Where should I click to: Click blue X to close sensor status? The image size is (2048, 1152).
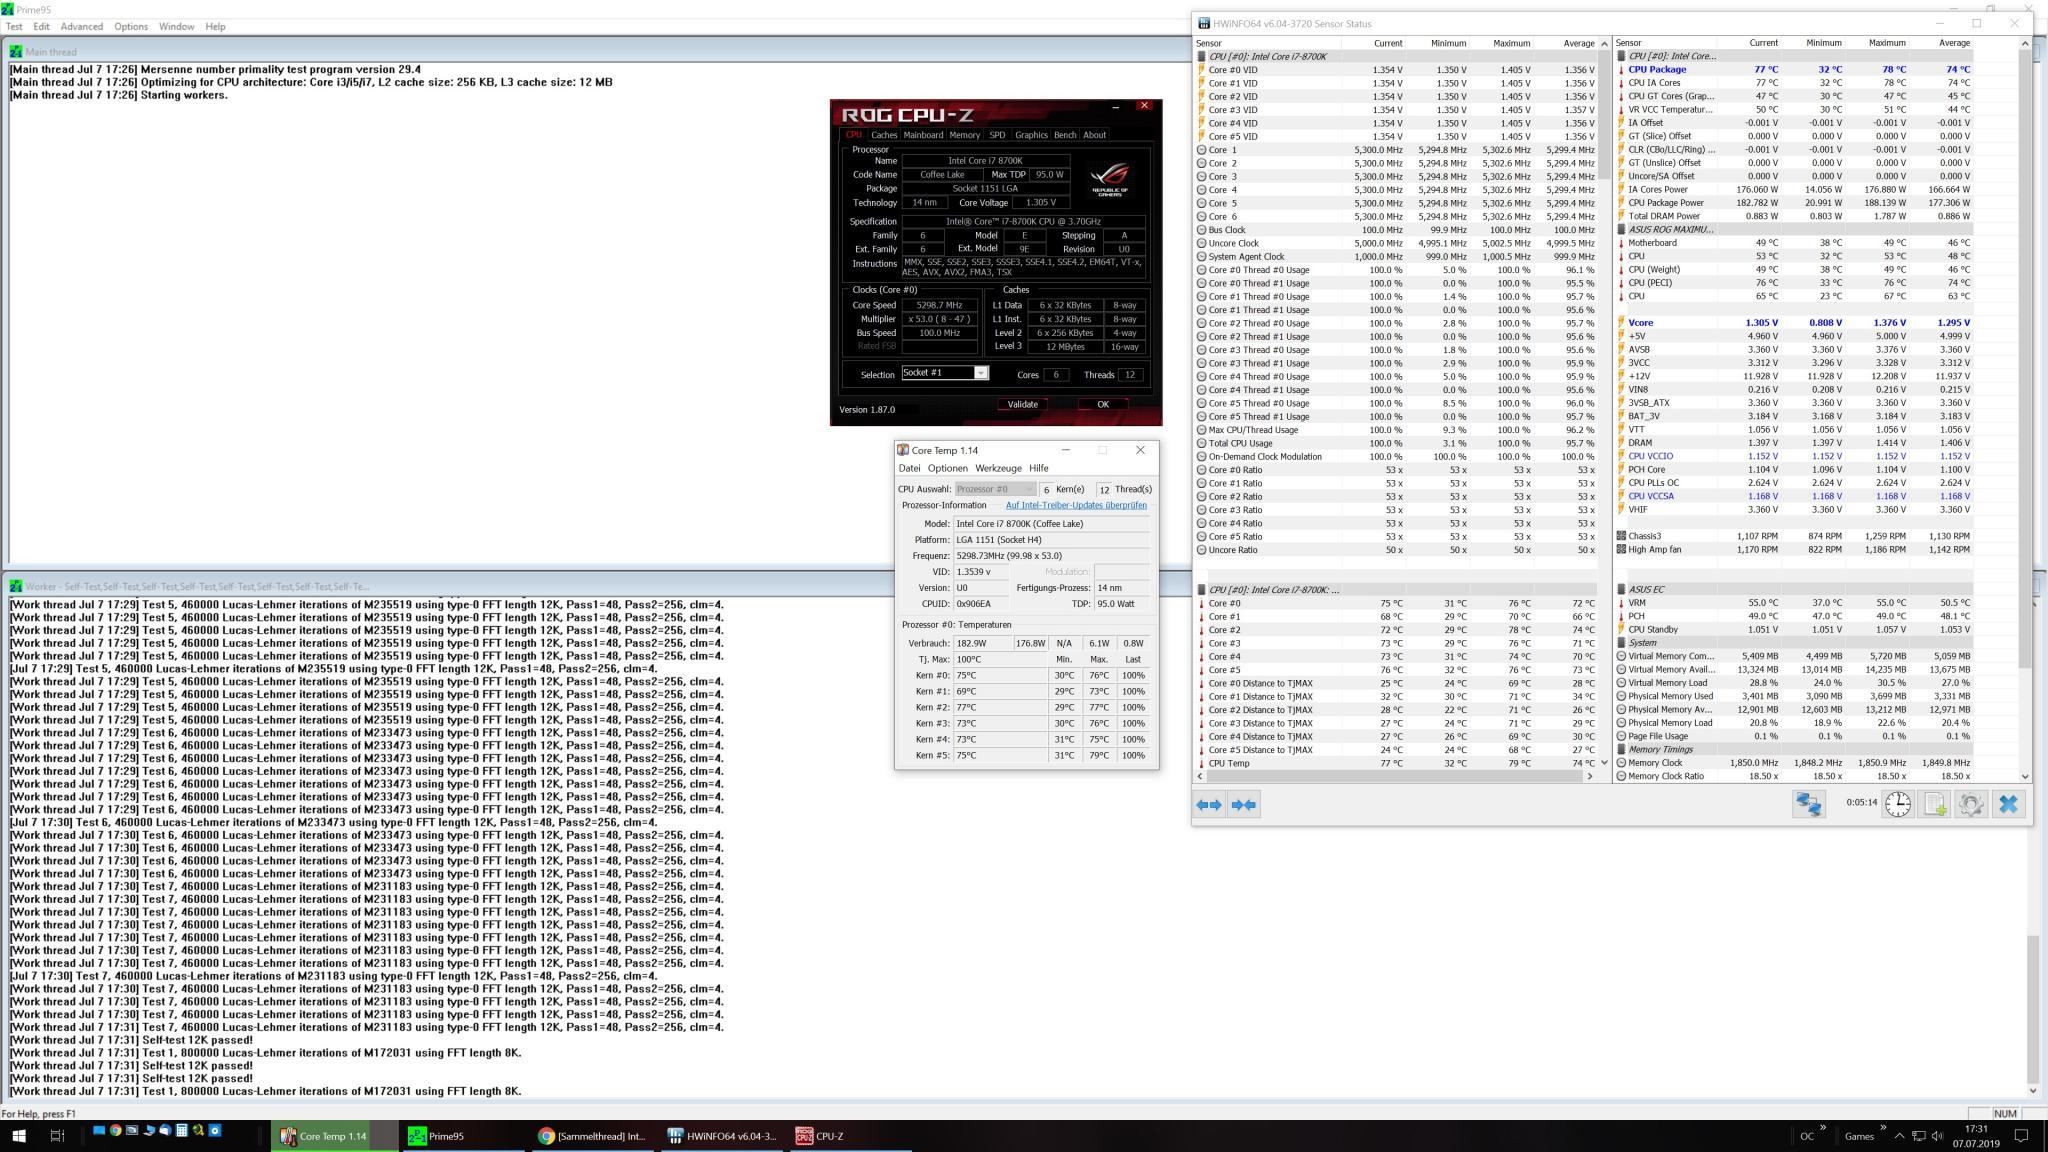[2007, 804]
